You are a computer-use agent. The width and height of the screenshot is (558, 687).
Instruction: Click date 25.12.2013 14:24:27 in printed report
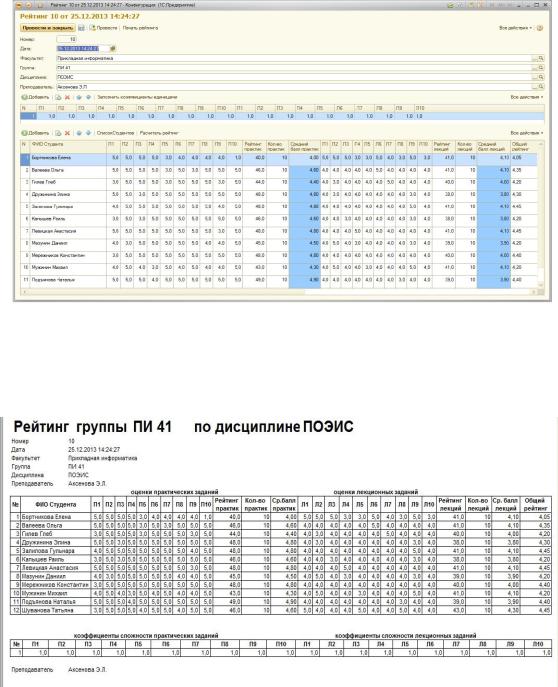point(94,450)
